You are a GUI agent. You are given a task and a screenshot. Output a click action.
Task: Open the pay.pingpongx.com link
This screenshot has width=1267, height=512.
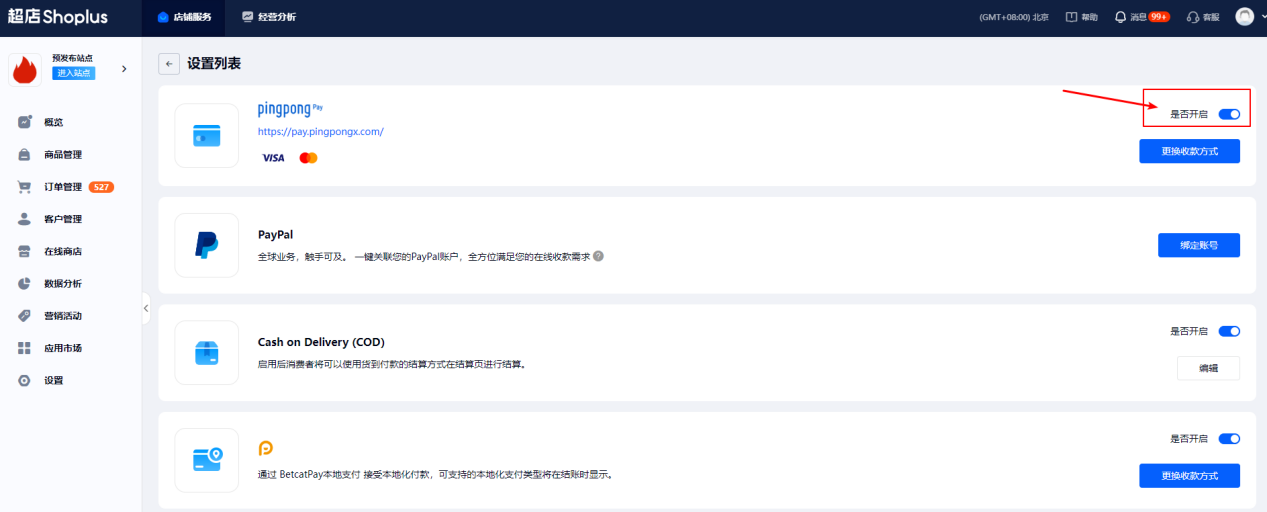pyautogui.click(x=320, y=132)
